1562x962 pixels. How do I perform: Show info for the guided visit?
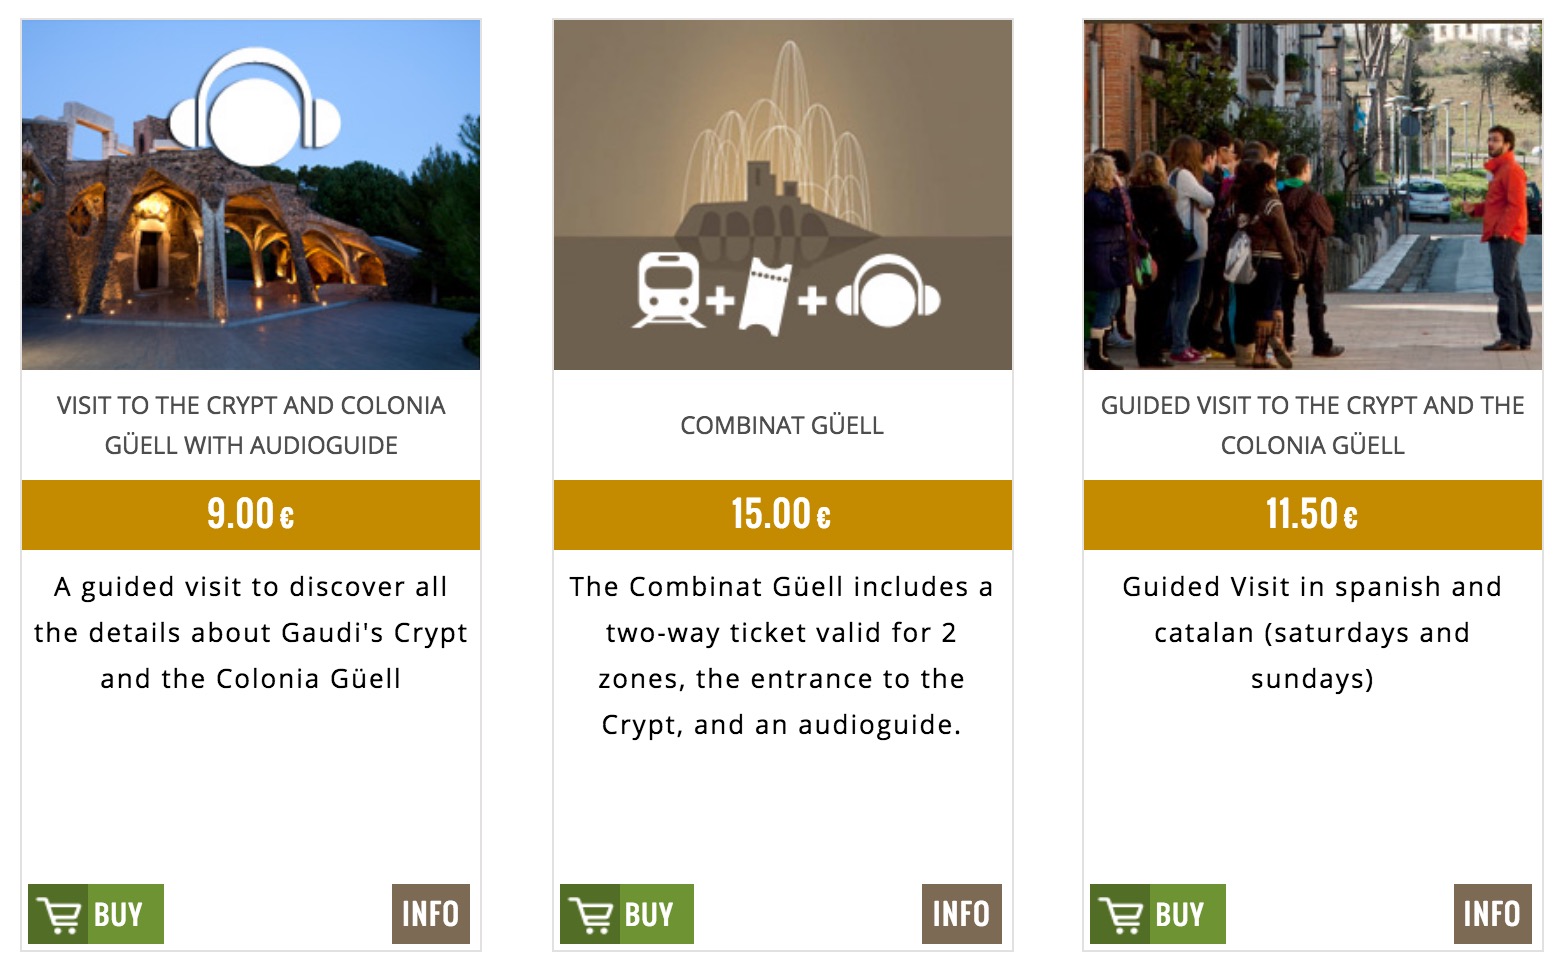[1492, 914]
